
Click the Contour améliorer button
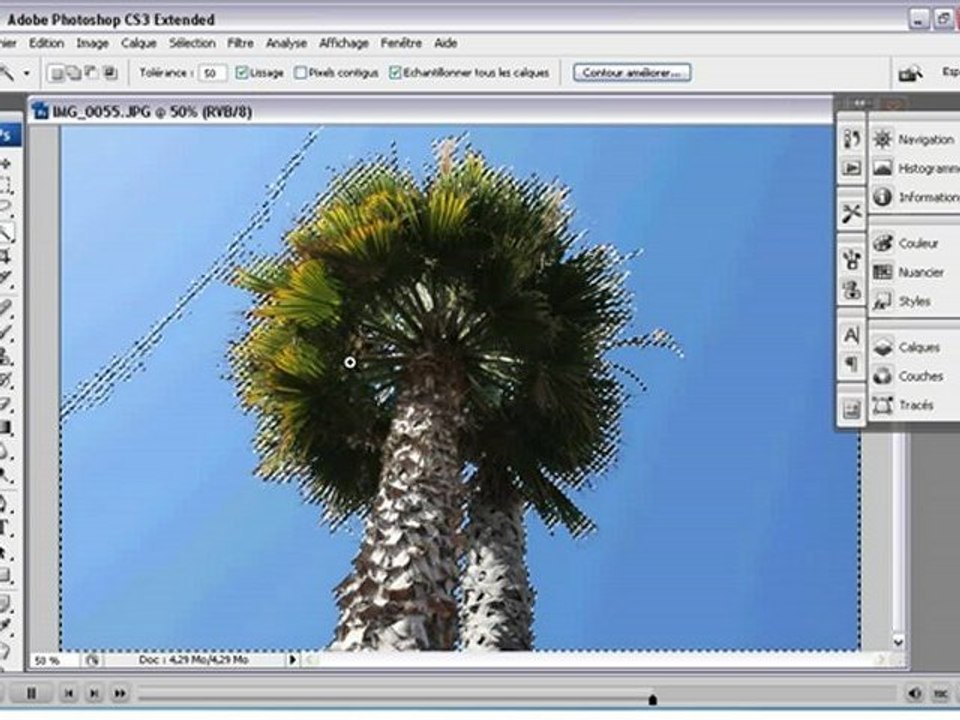click(632, 73)
